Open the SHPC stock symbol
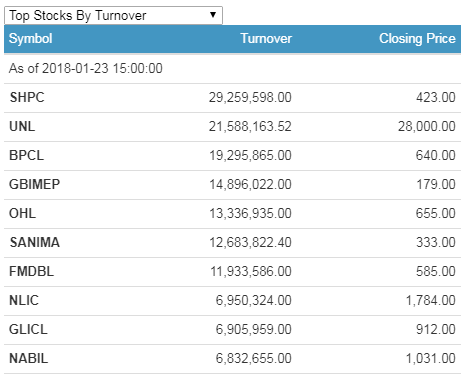This screenshot has width=466, height=378. tap(27, 97)
